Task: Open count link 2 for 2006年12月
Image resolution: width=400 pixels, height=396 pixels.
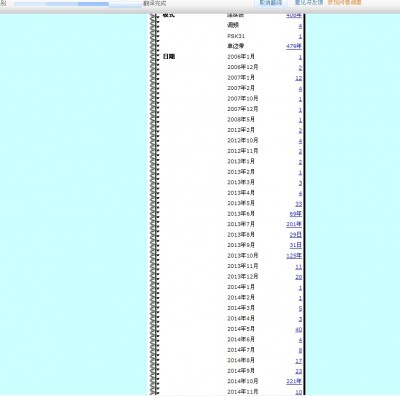Action: [300, 68]
